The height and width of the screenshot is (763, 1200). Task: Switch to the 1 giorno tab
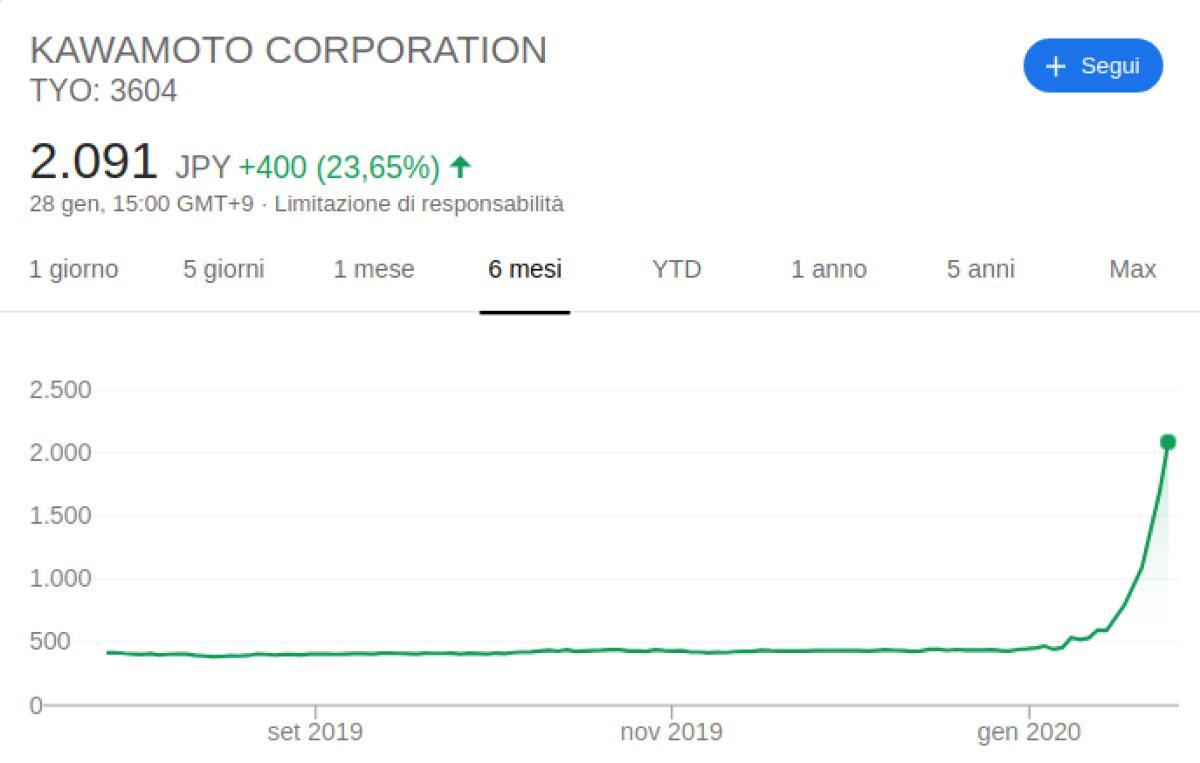pyautogui.click(x=74, y=269)
